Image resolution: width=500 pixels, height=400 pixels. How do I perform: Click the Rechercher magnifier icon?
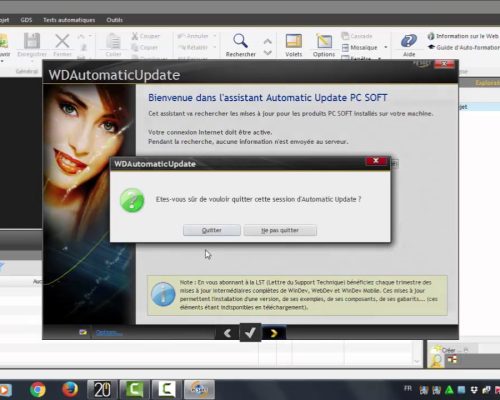(x=240, y=41)
